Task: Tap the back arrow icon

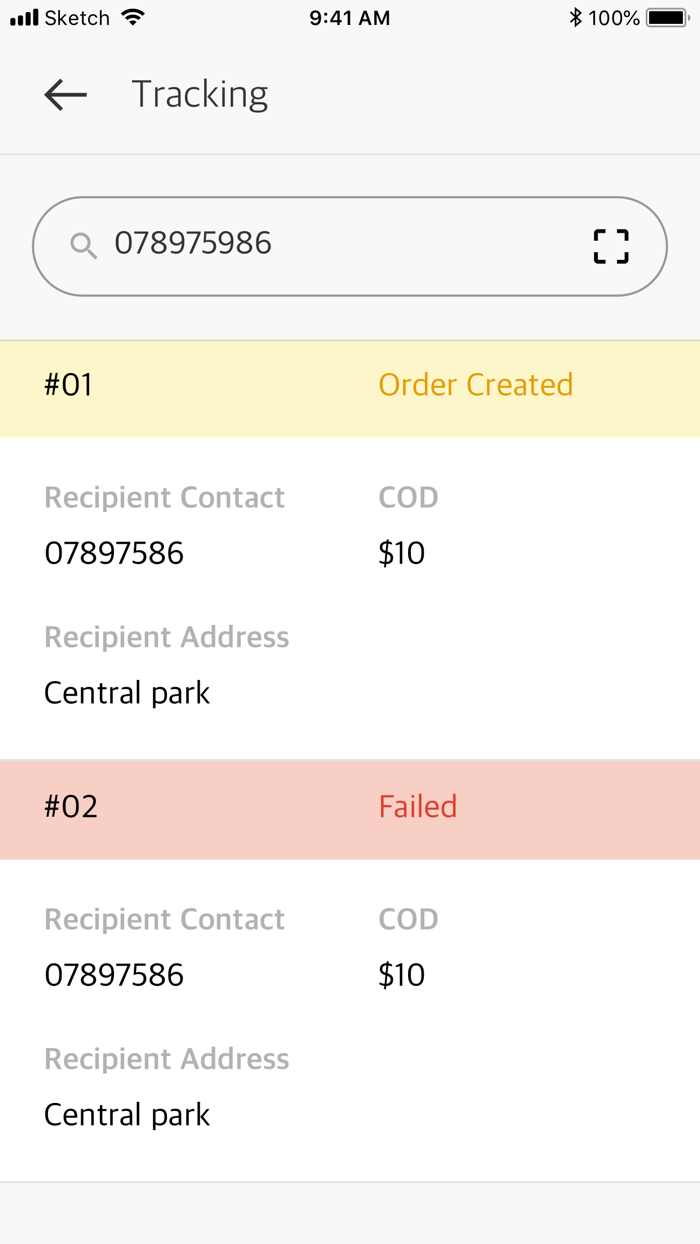Action: point(66,95)
